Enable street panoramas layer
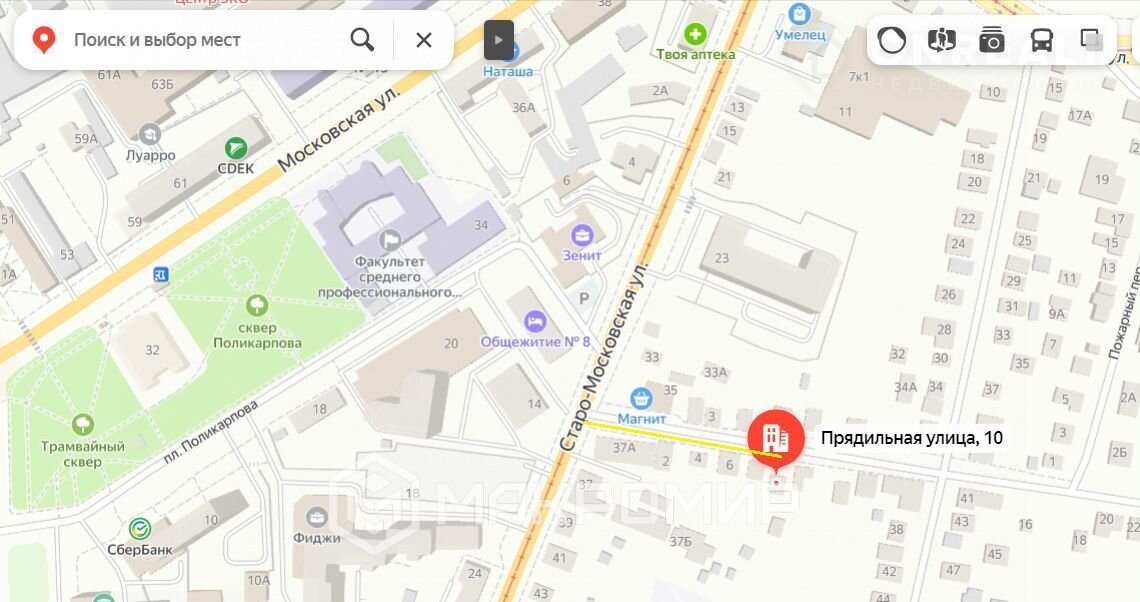 pyautogui.click(x=942, y=40)
